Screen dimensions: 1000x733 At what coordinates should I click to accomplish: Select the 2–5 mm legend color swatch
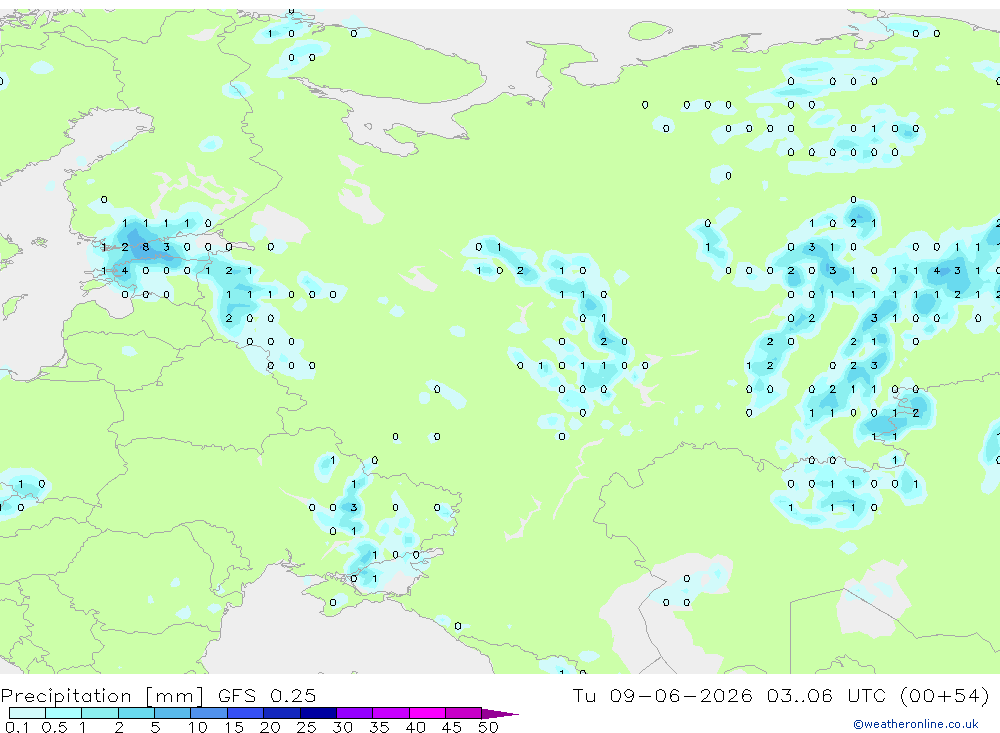pyautogui.click(x=136, y=713)
